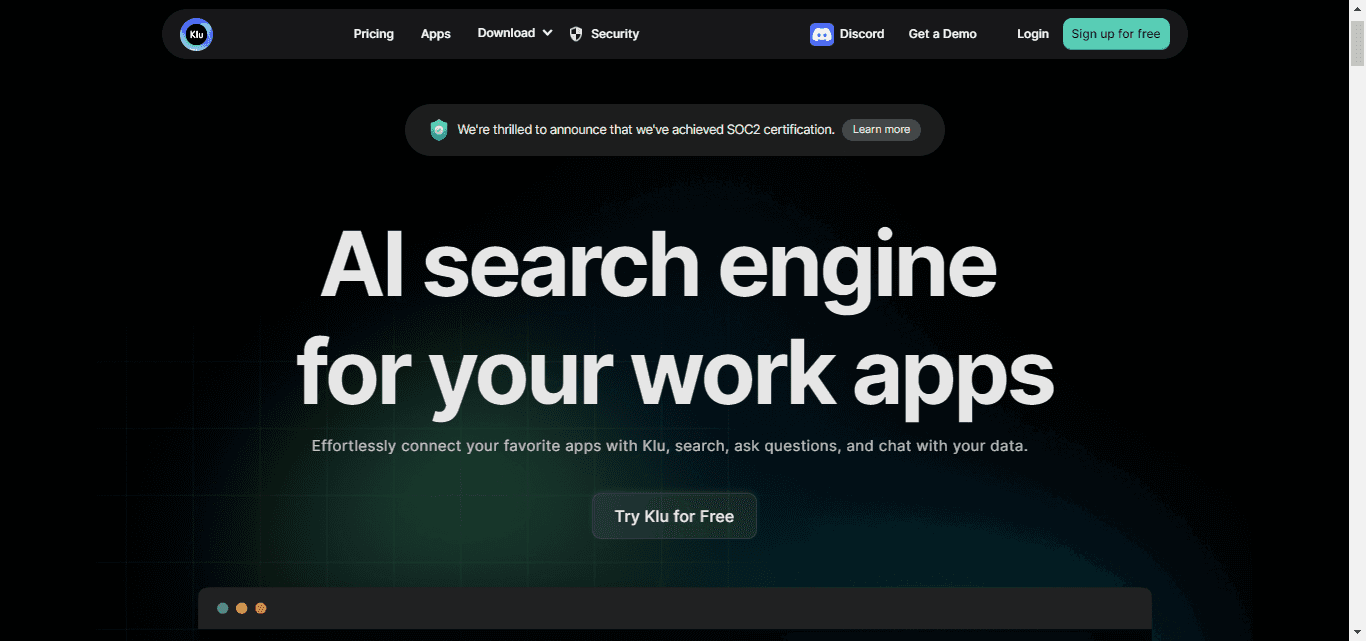Click the green dot in preview window
This screenshot has width=1366, height=641.
point(222,608)
